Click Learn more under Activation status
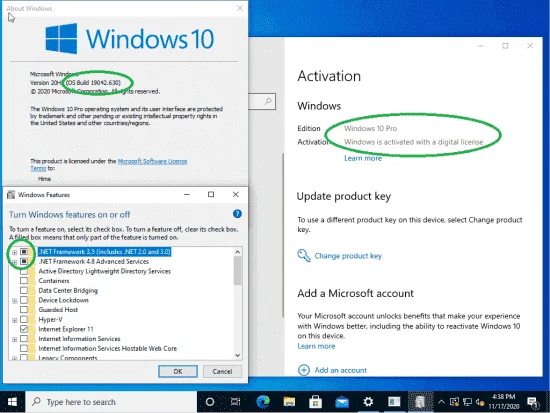 (x=363, y=158)
